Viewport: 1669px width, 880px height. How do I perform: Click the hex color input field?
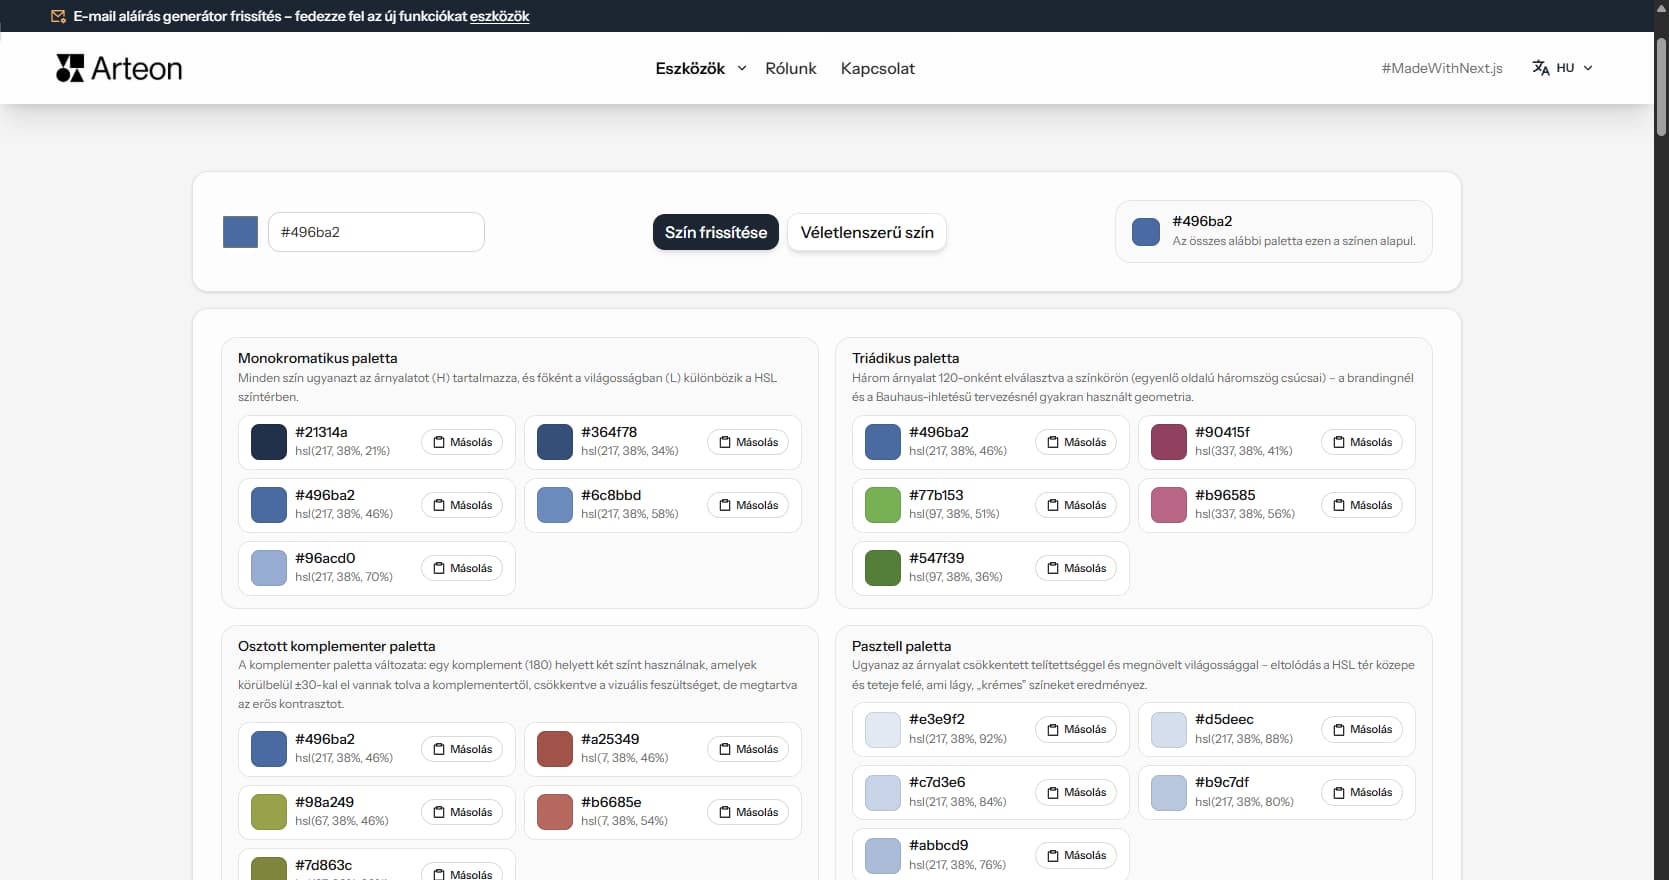tap(376, 232)
